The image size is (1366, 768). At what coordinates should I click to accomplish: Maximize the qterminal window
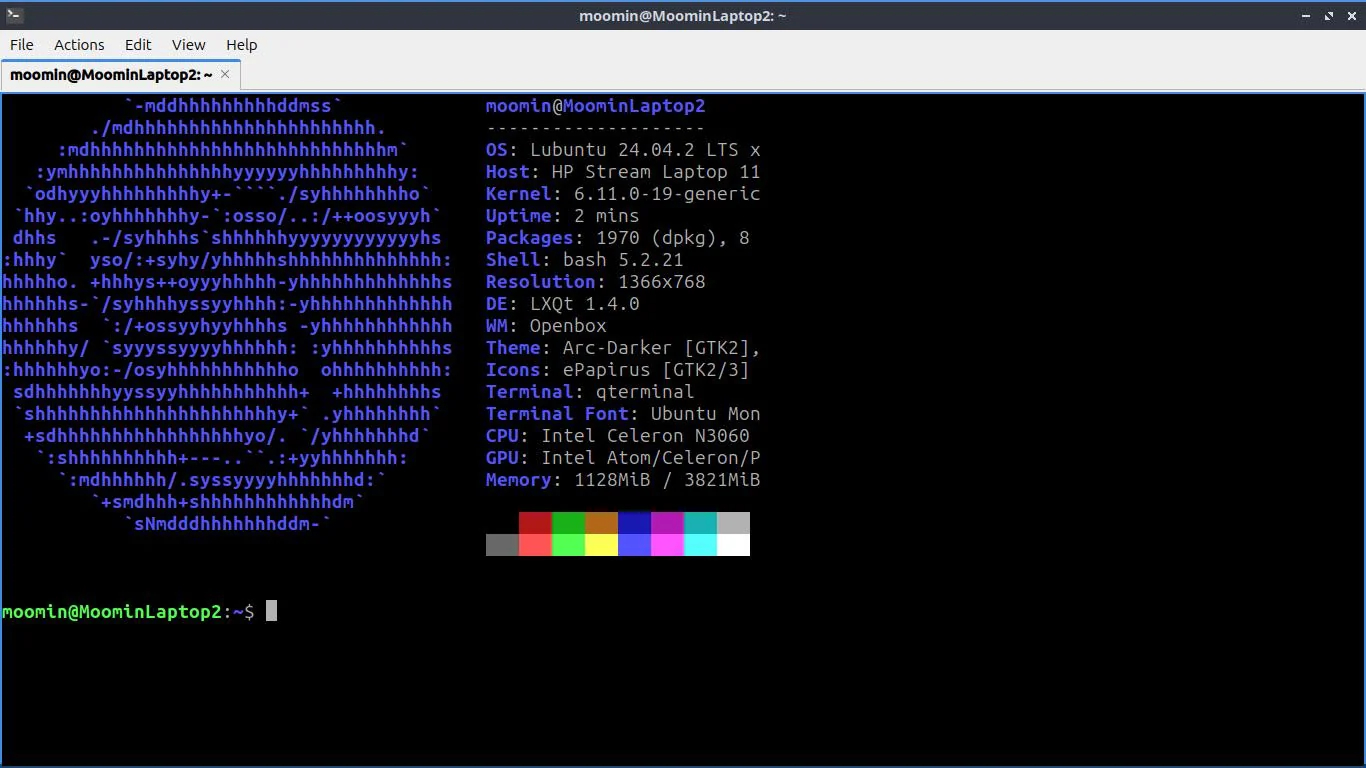pyautogui.click(x=1329, y=16)
